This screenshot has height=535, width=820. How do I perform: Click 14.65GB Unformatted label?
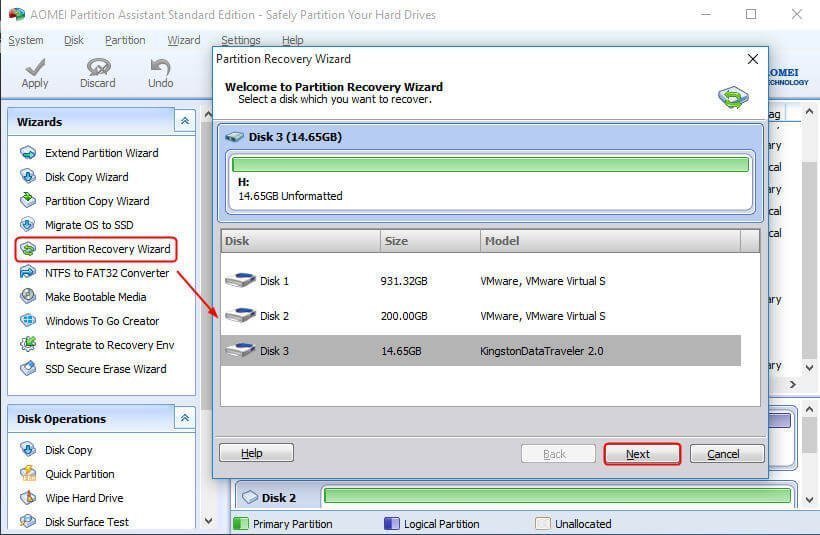290,196
